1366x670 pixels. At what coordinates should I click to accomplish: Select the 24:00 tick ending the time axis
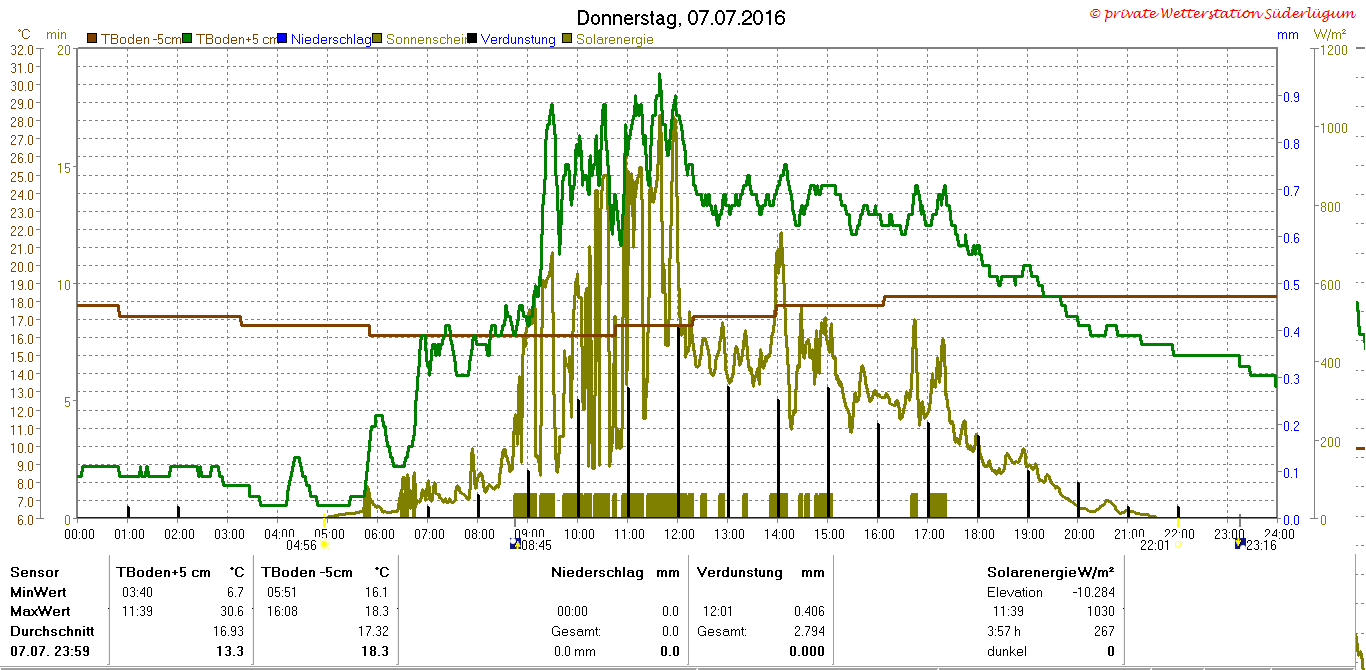click(1277, 533)
